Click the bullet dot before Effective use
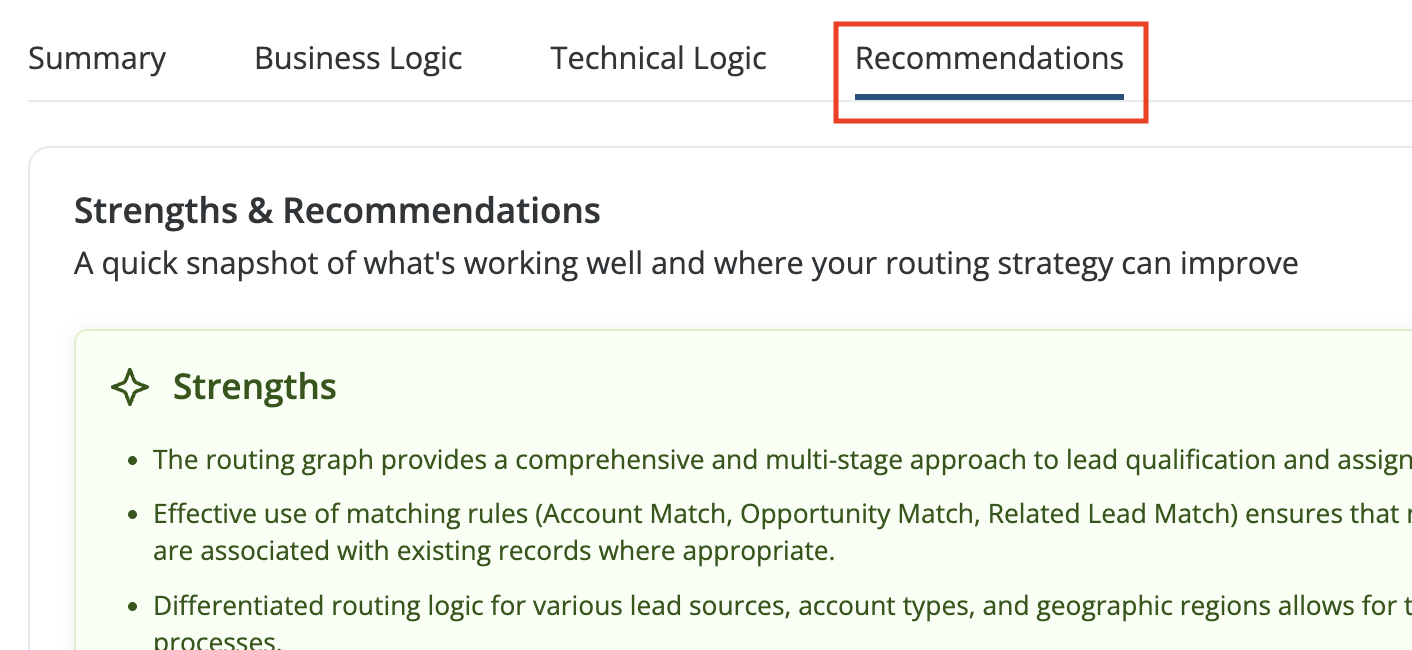1412x650 pixels. [133, 515]
